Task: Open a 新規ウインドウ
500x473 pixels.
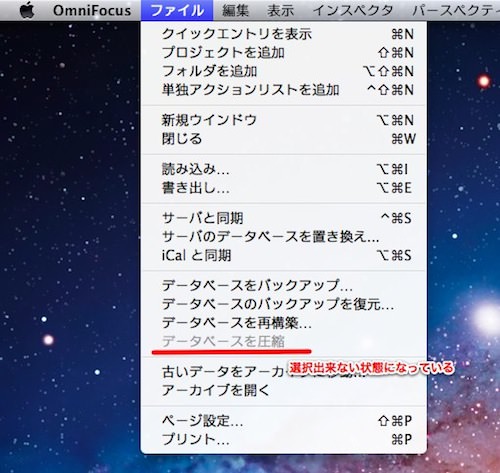Action: click(x=284, y=120)
